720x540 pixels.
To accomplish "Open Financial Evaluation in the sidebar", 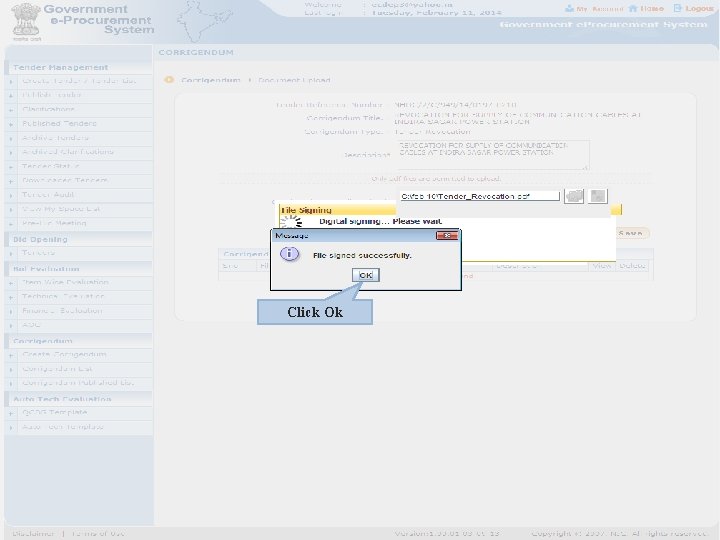I will click(x=62, y=311).
